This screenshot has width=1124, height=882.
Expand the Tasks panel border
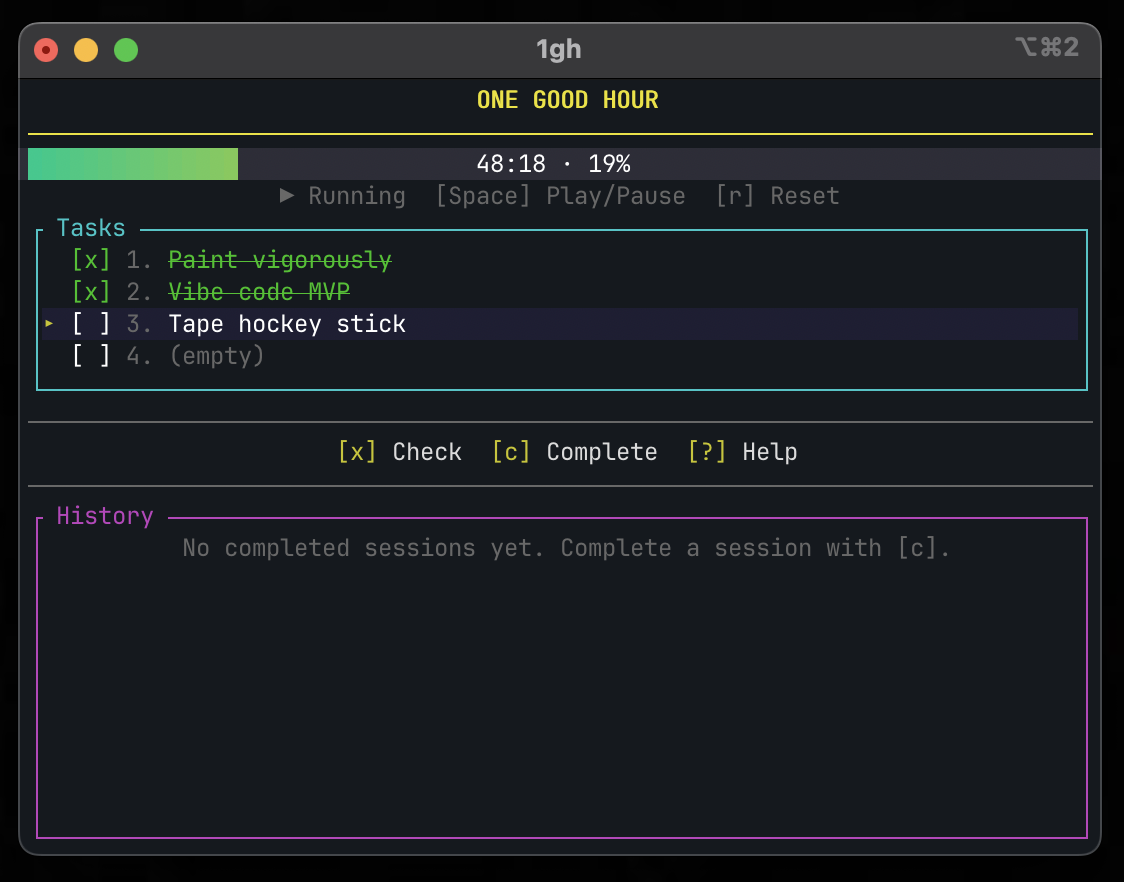pos(560,387)
